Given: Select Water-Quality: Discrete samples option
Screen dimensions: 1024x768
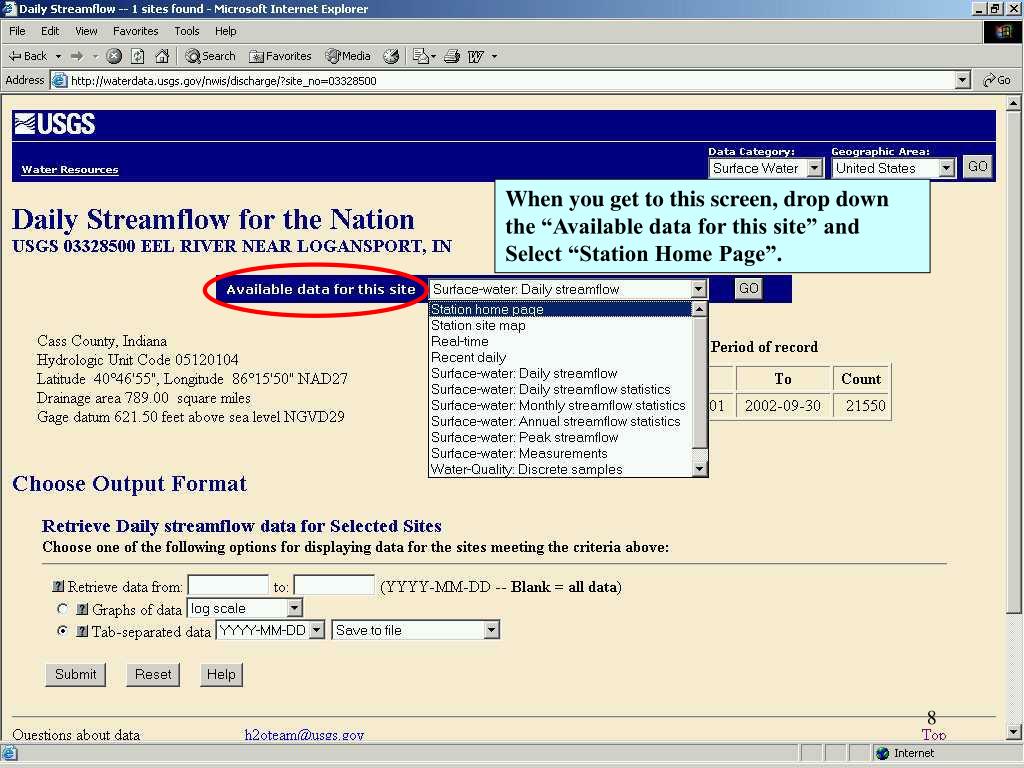Looking at the screenshot, I should 560,470.
